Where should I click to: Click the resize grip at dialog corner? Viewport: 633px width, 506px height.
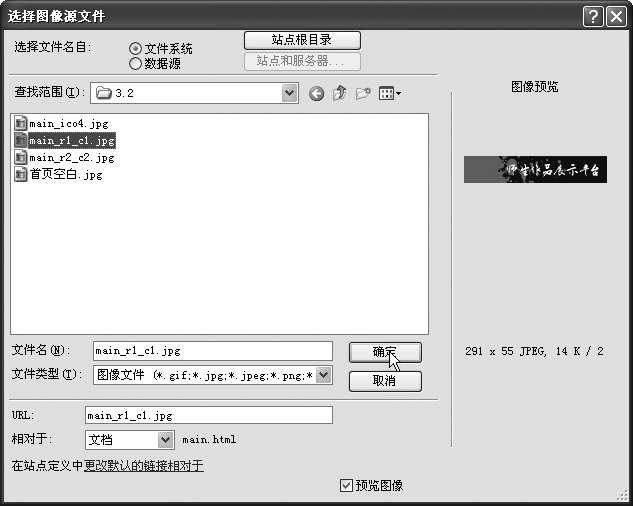[623, 495]
